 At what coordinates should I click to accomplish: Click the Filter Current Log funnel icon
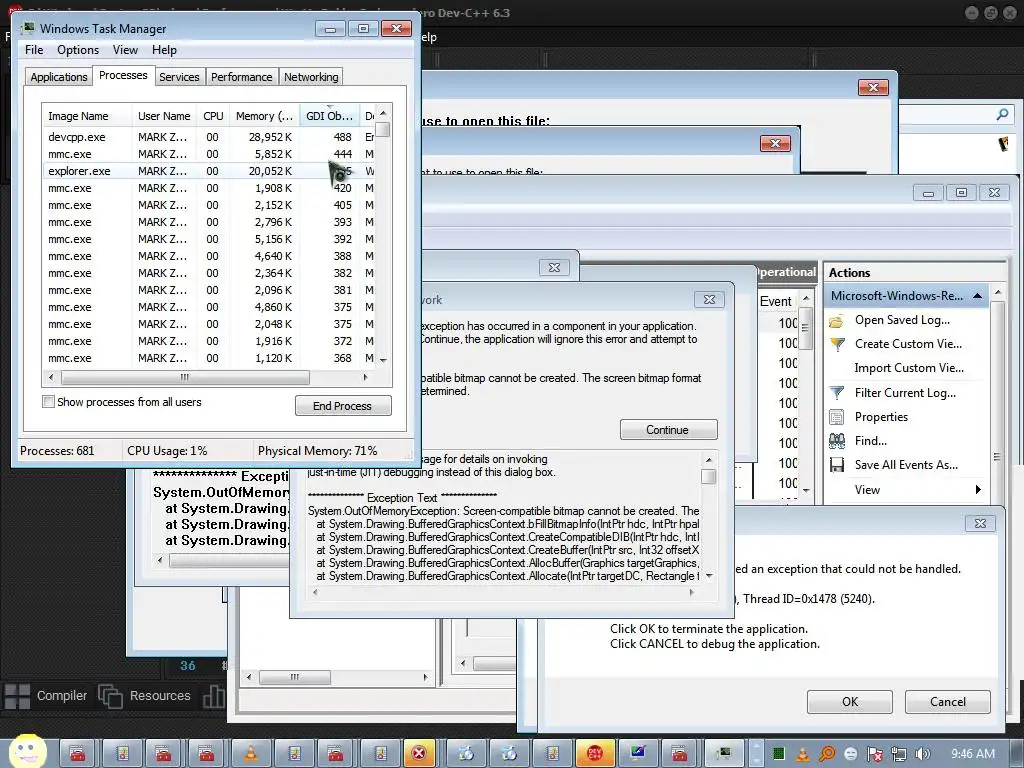(837, 392)
